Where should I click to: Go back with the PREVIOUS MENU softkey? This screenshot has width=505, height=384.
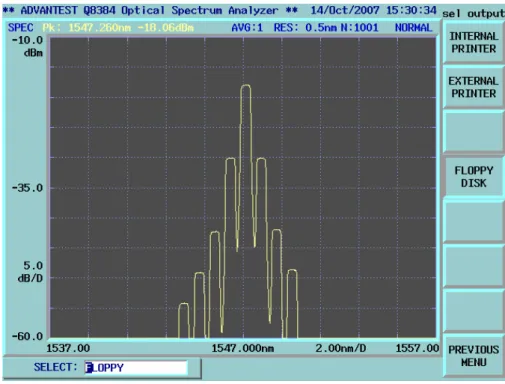[x=473, y=356]
